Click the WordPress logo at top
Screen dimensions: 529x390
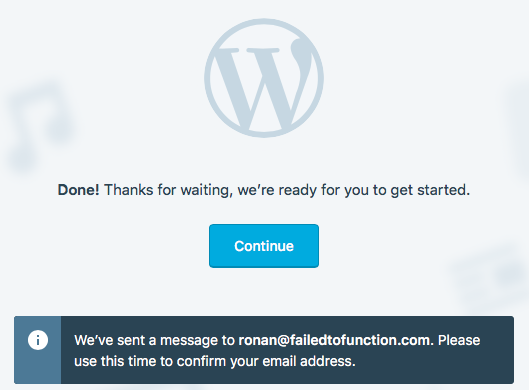pyautogui.click(x=264, y=78)
